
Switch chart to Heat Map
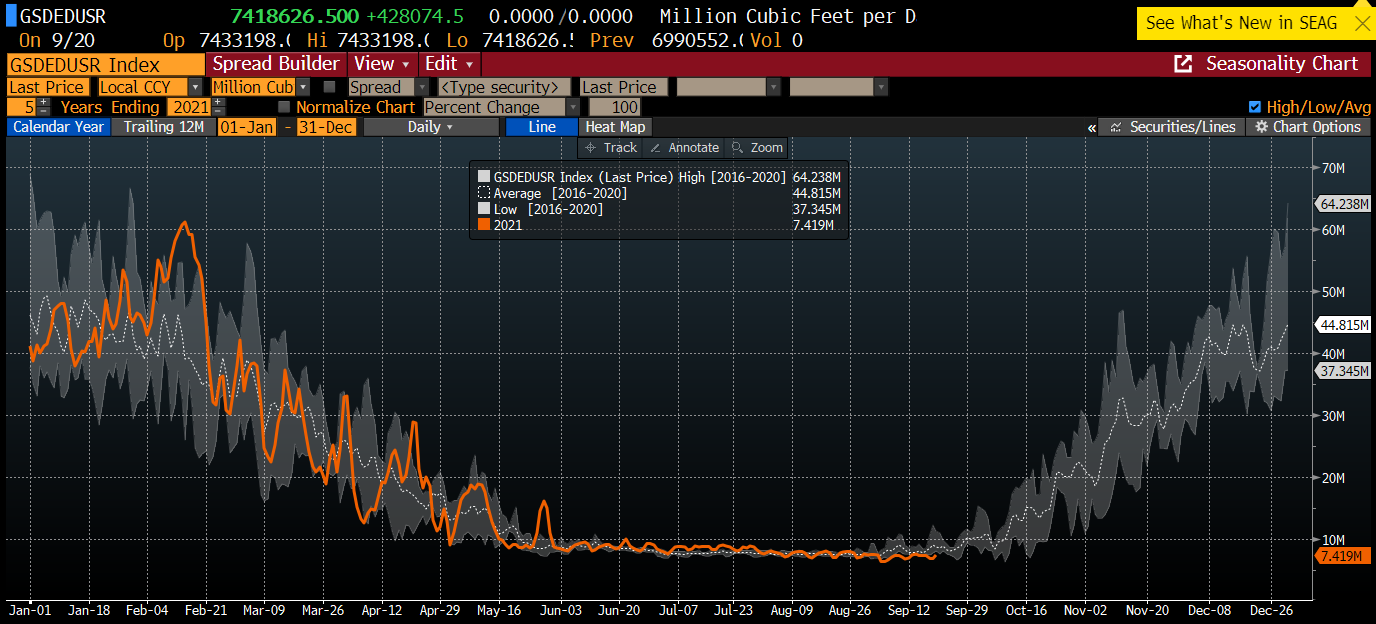614,127
